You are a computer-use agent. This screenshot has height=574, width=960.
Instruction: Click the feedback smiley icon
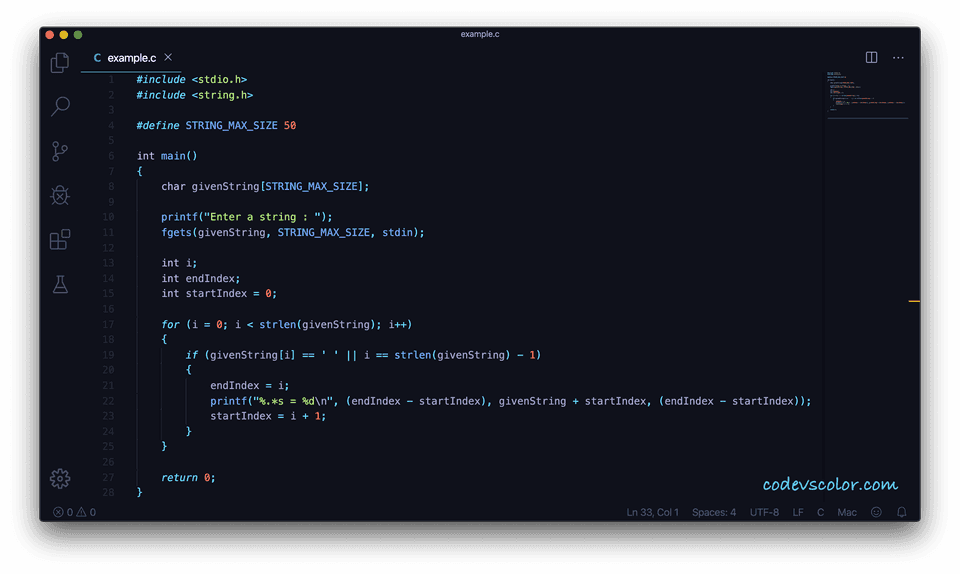point(876,512)
